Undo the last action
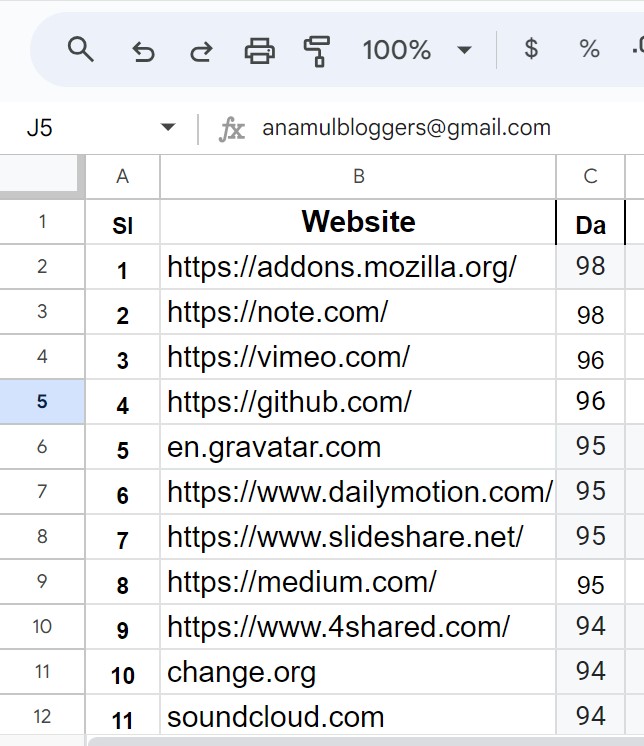 point(143,50)
